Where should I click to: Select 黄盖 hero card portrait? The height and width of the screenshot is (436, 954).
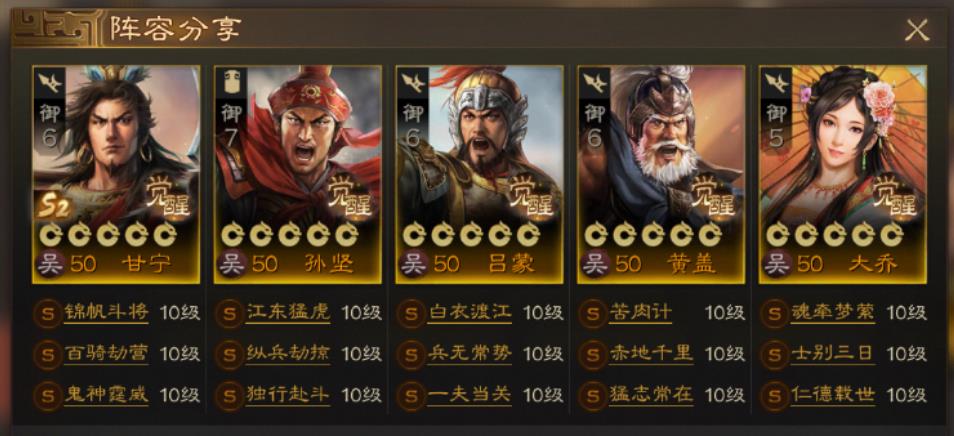pyautogui.click(x=661, y=175)
